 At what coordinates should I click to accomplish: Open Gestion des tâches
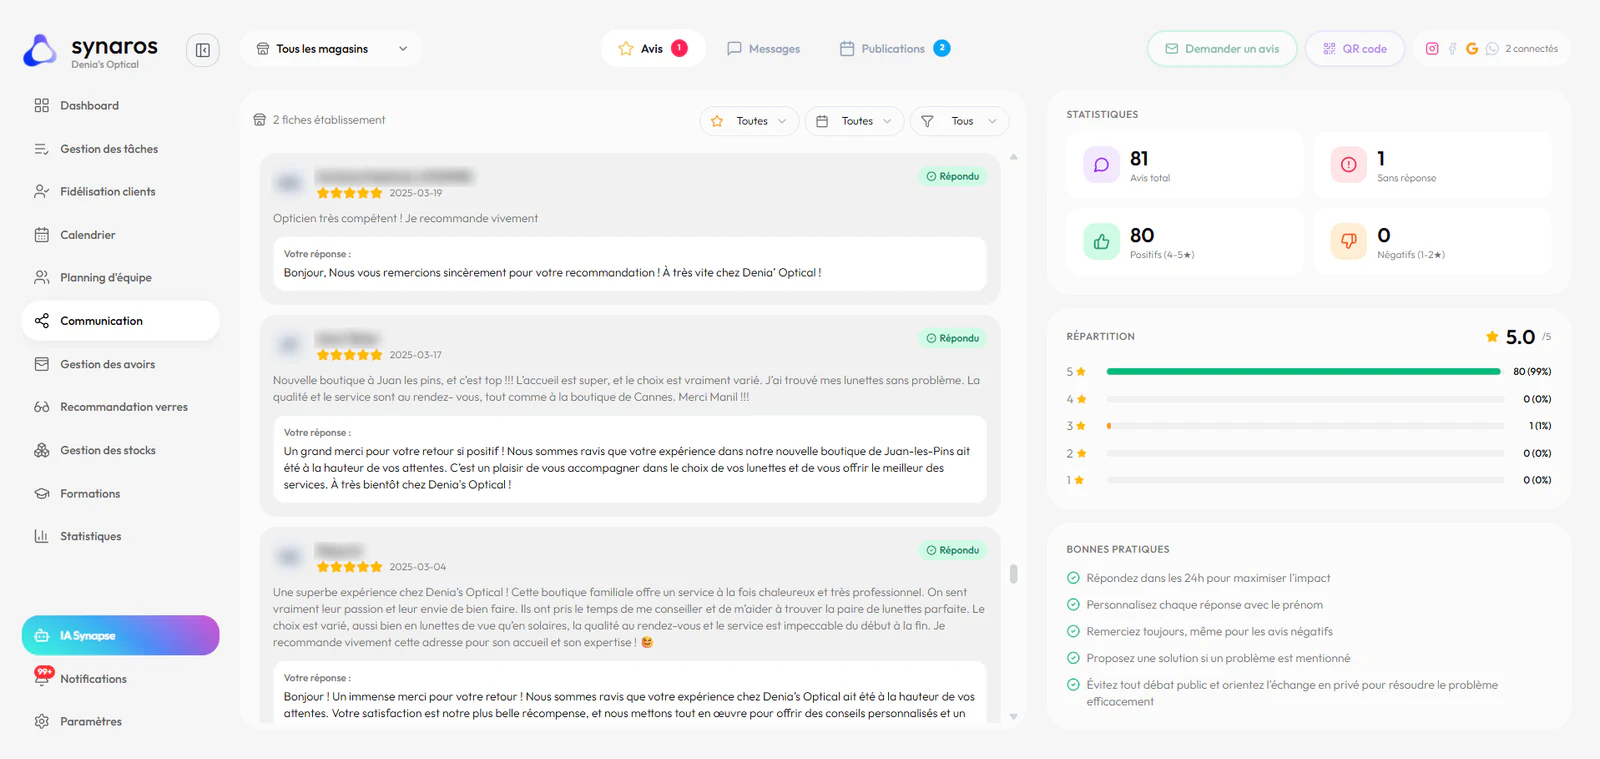coord(120,149)
